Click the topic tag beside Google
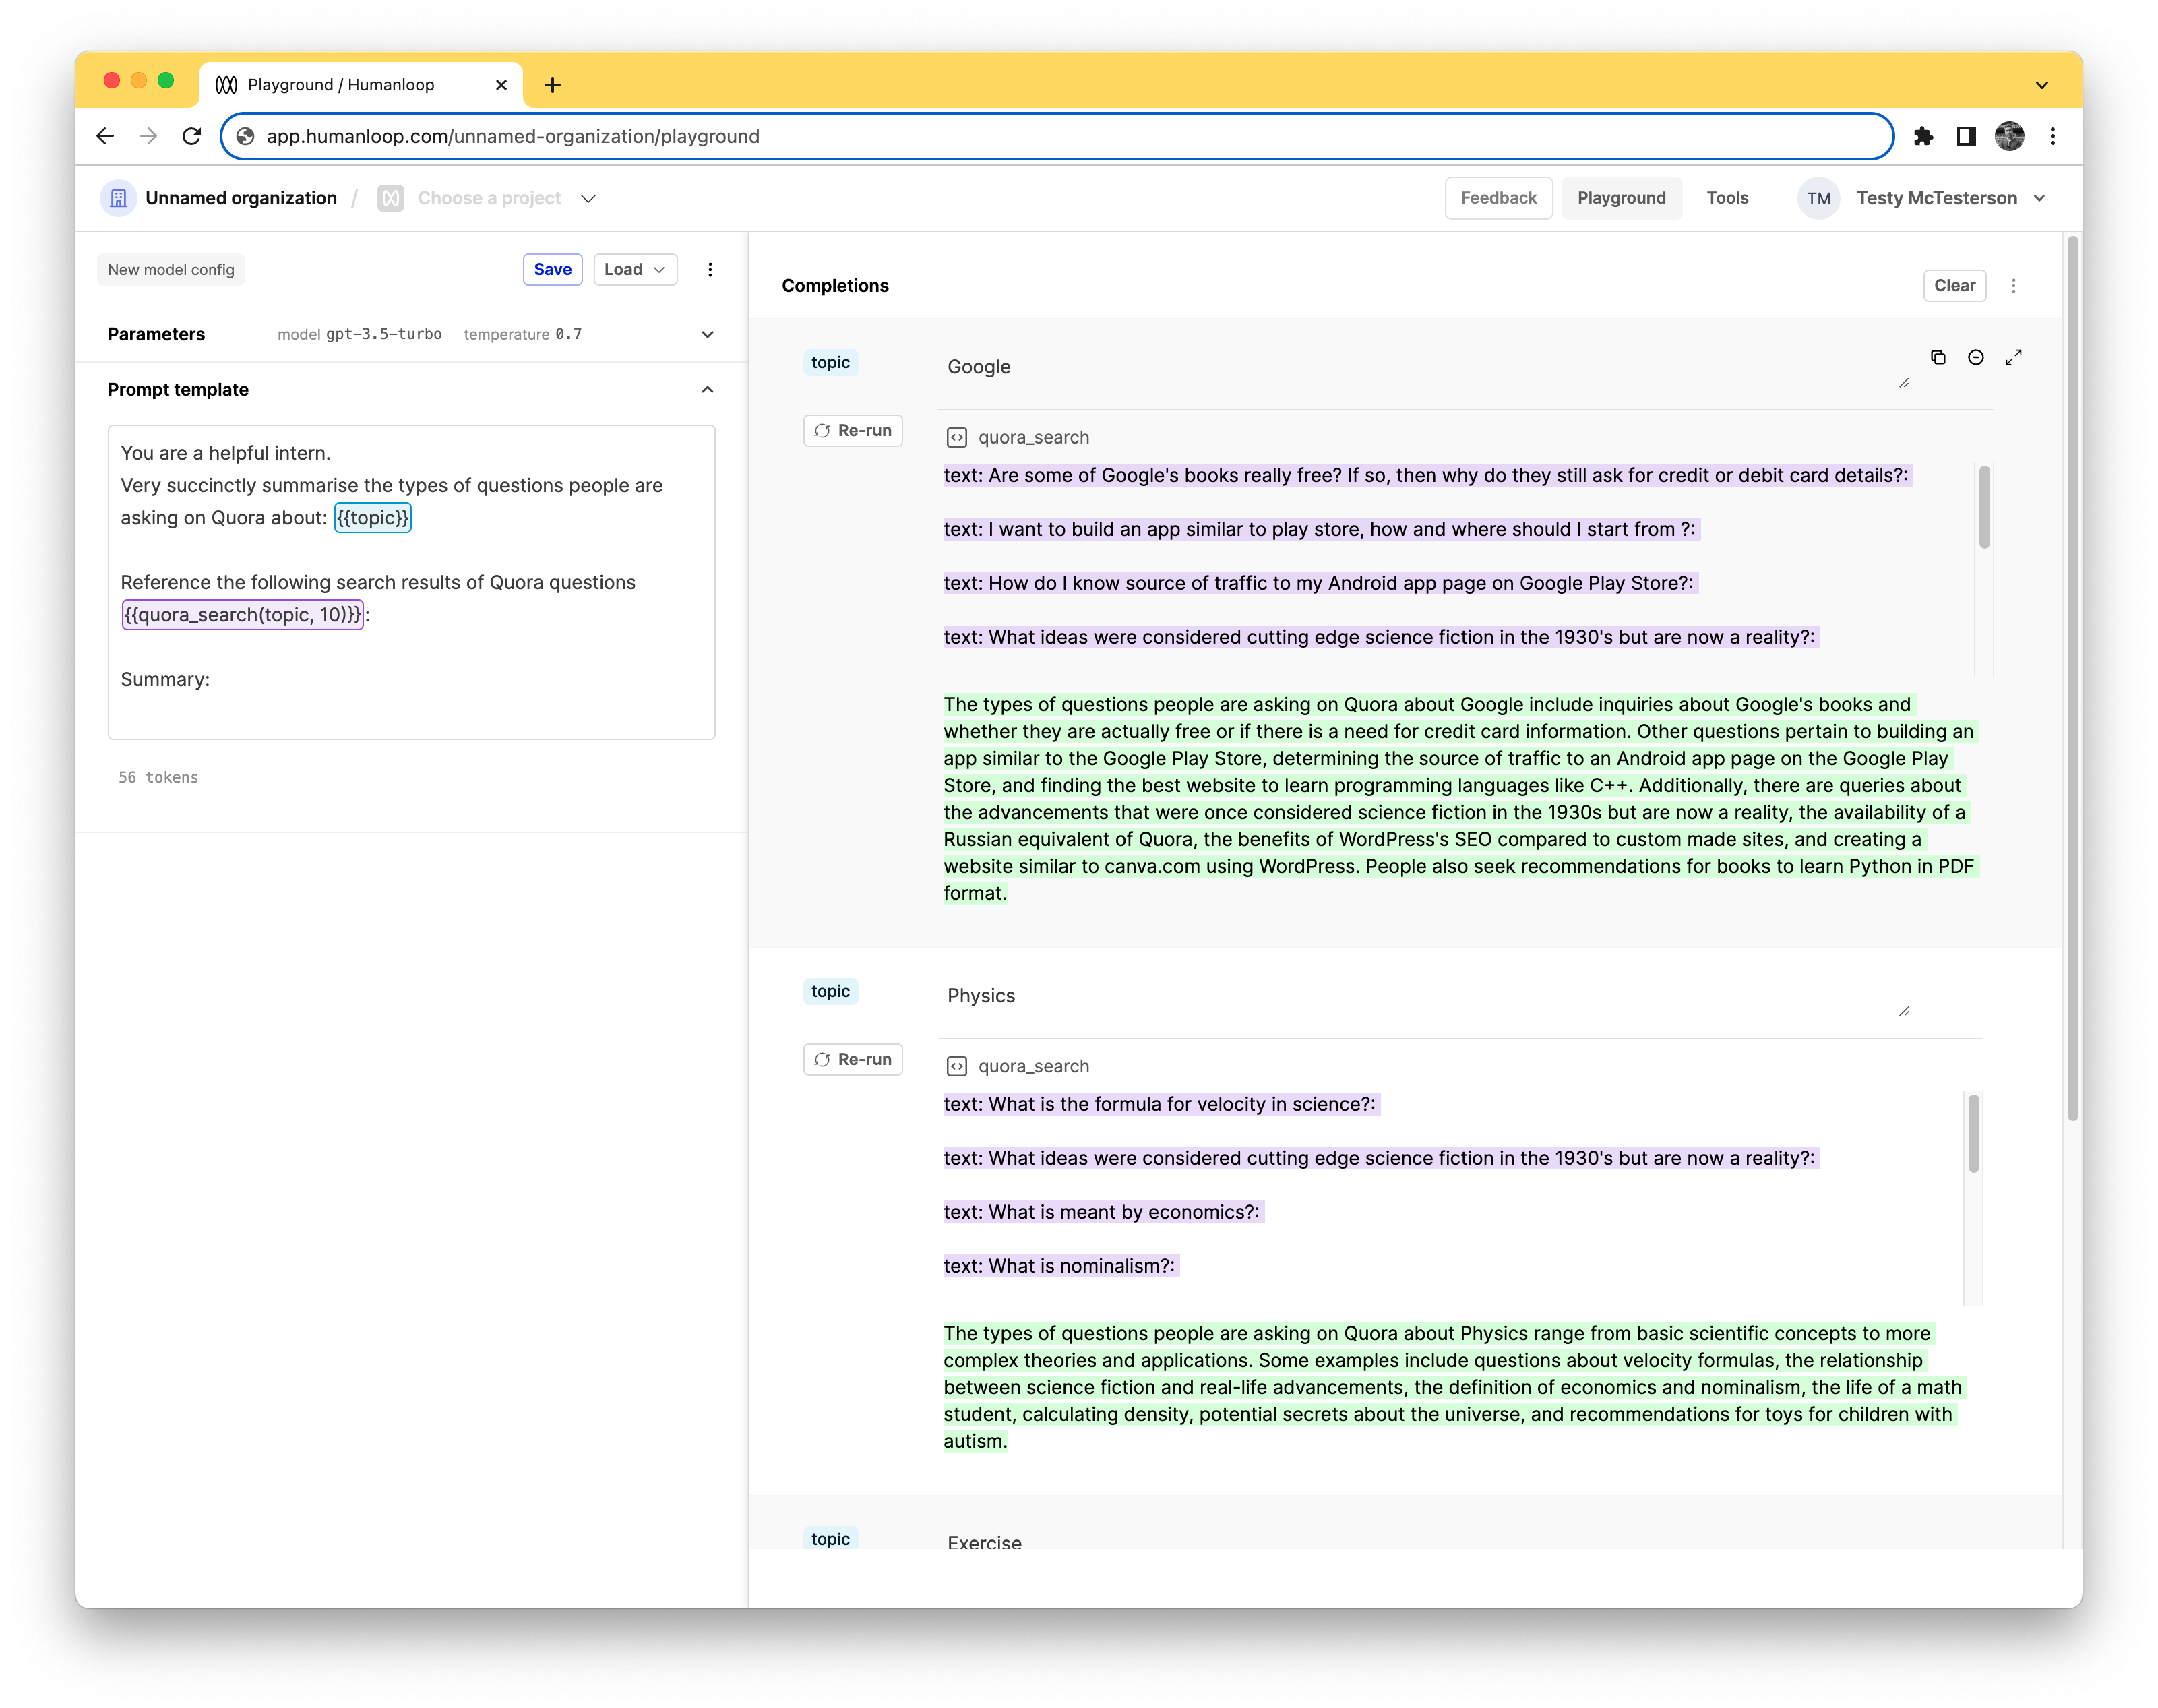Viewport: 2158px width, 1708px height. [830, 362]
